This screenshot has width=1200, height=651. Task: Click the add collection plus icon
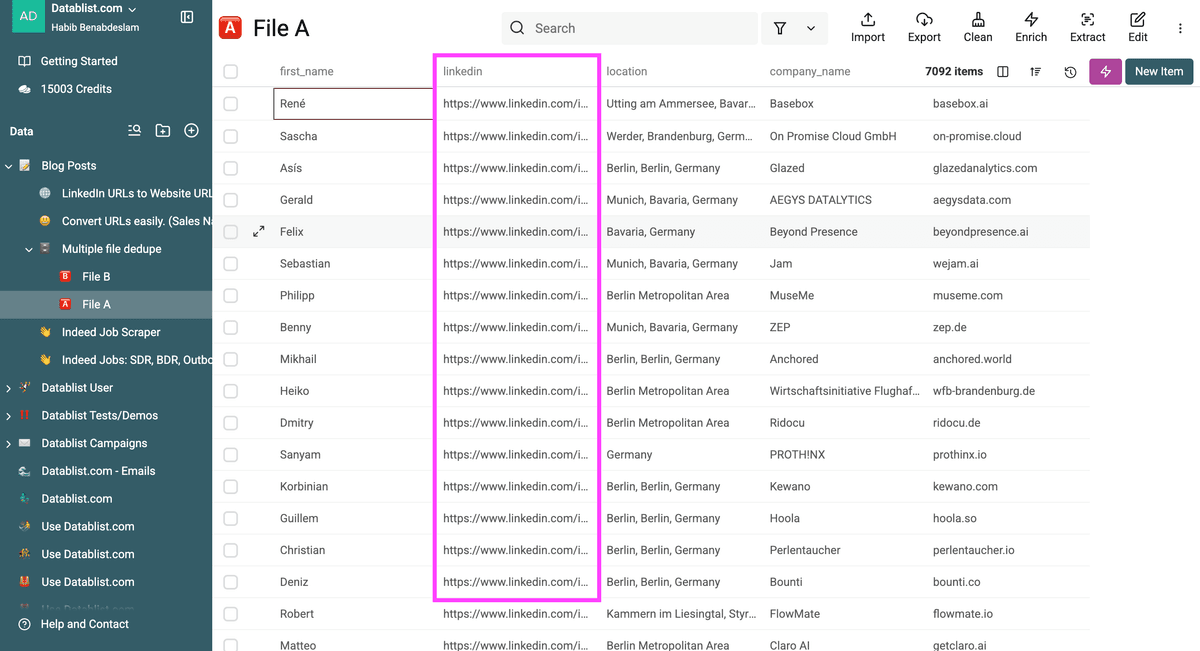(192, 131)
